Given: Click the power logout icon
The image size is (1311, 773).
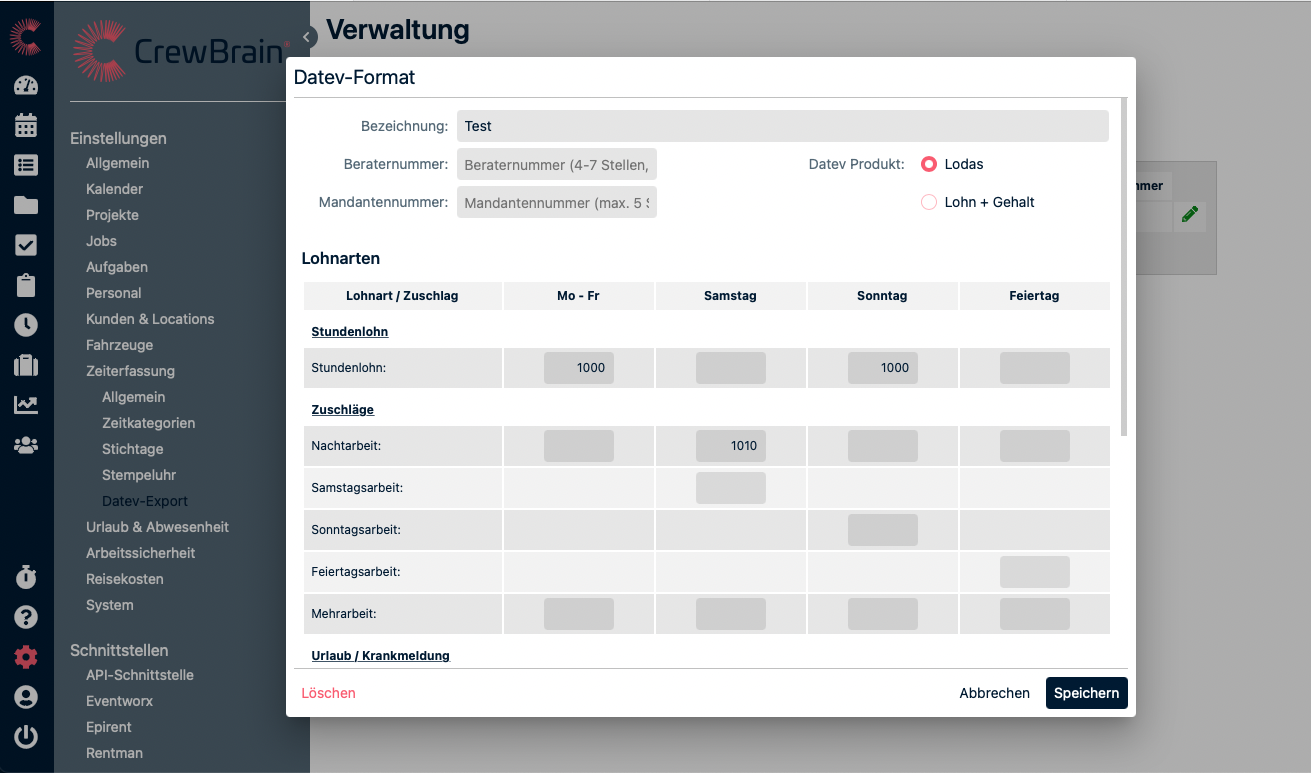Looking at the screenshot, I should pyautogui.click(x=26, y=737).
